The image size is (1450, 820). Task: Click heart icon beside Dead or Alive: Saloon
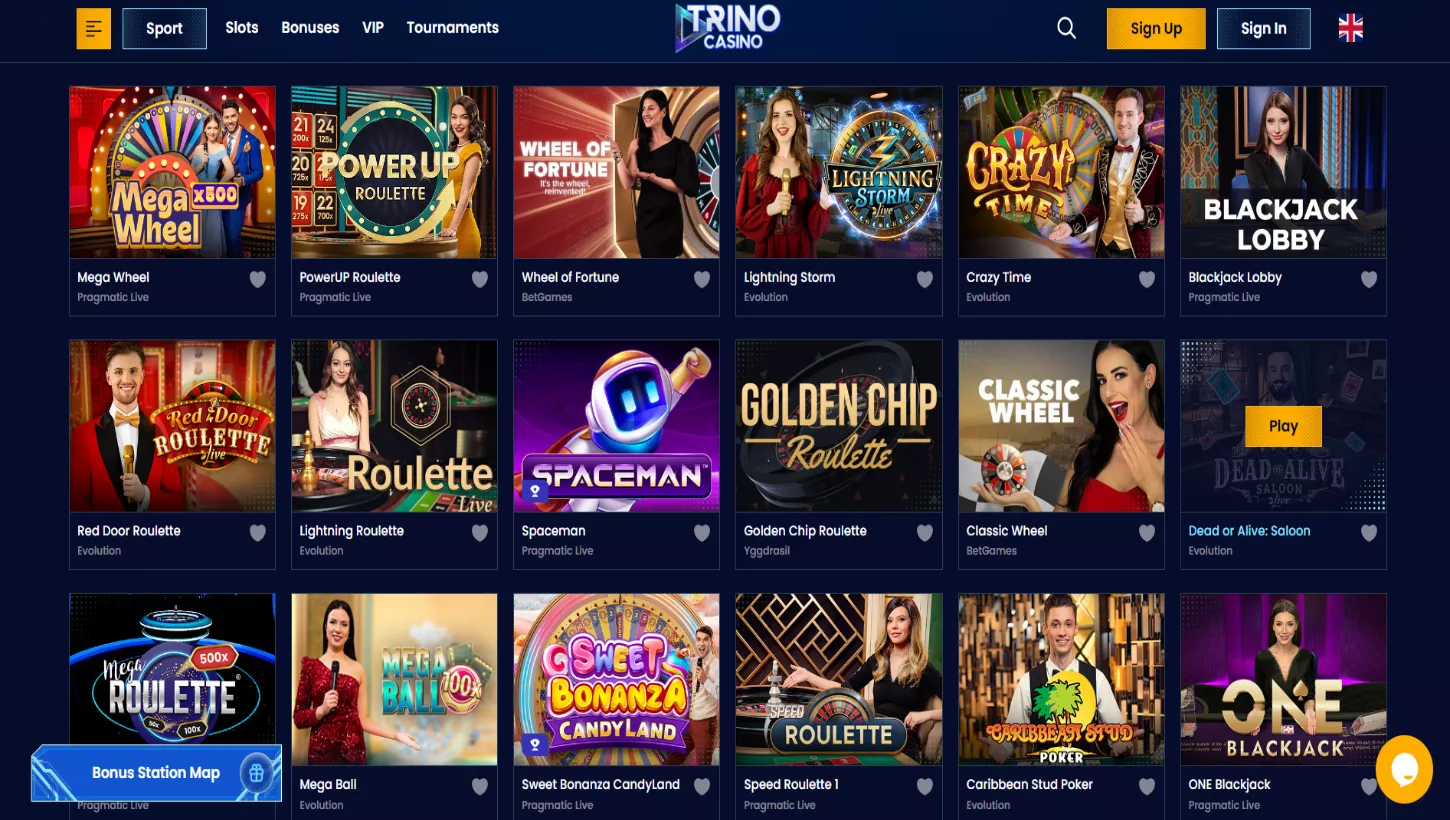pyautogui.click(x=1369, y=533)
